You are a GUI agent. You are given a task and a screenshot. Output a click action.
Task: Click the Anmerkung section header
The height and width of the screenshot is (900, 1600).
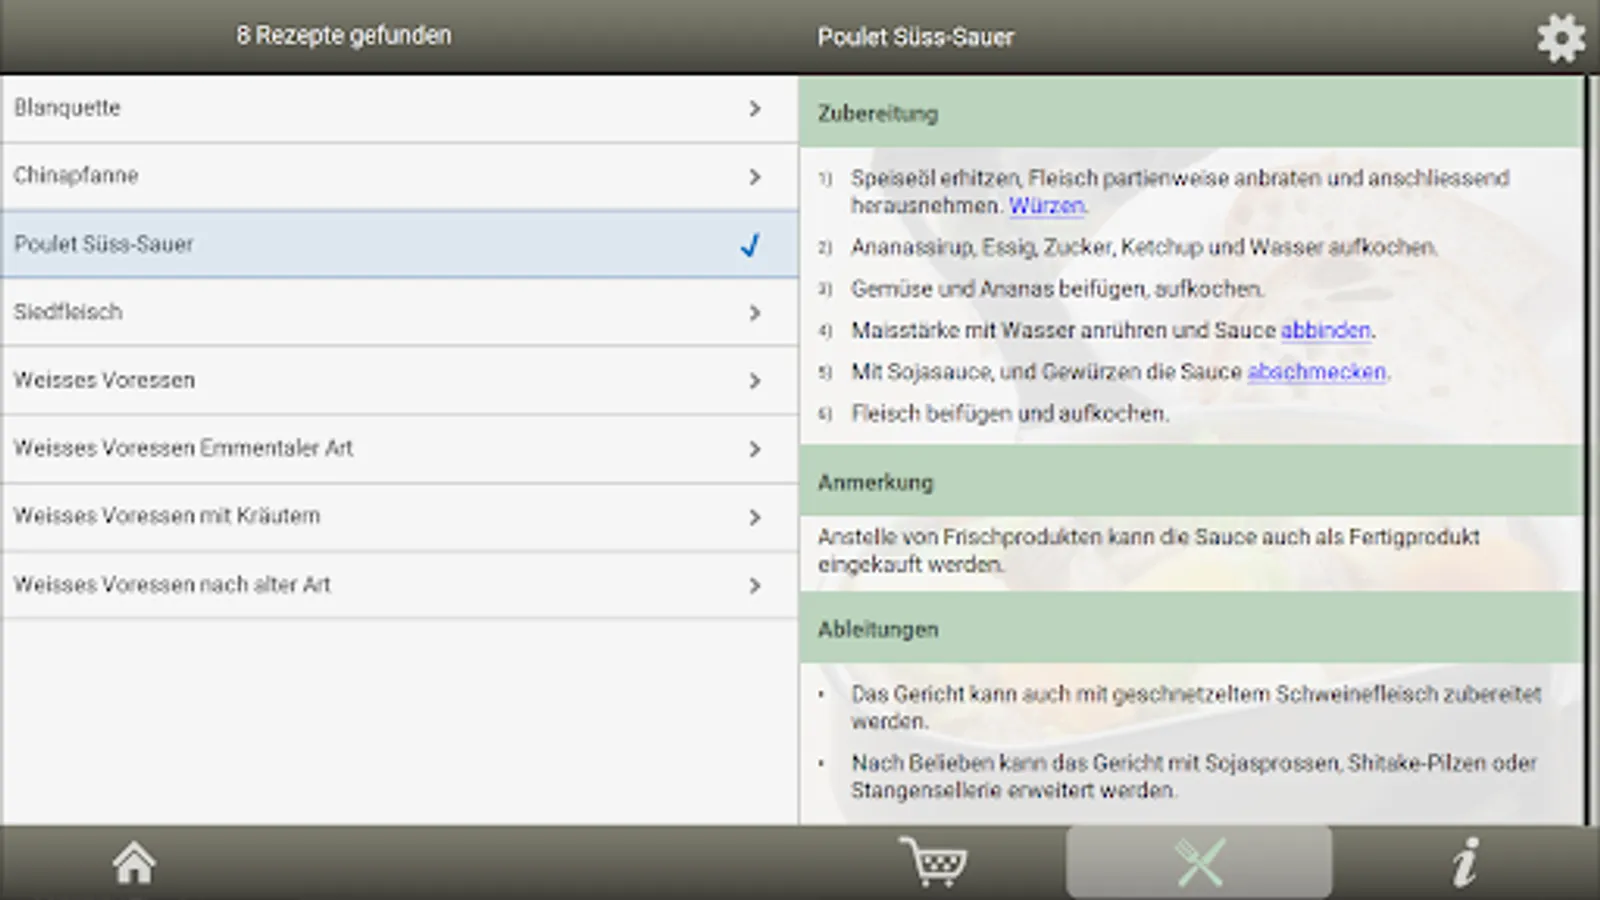coord(875,483)
